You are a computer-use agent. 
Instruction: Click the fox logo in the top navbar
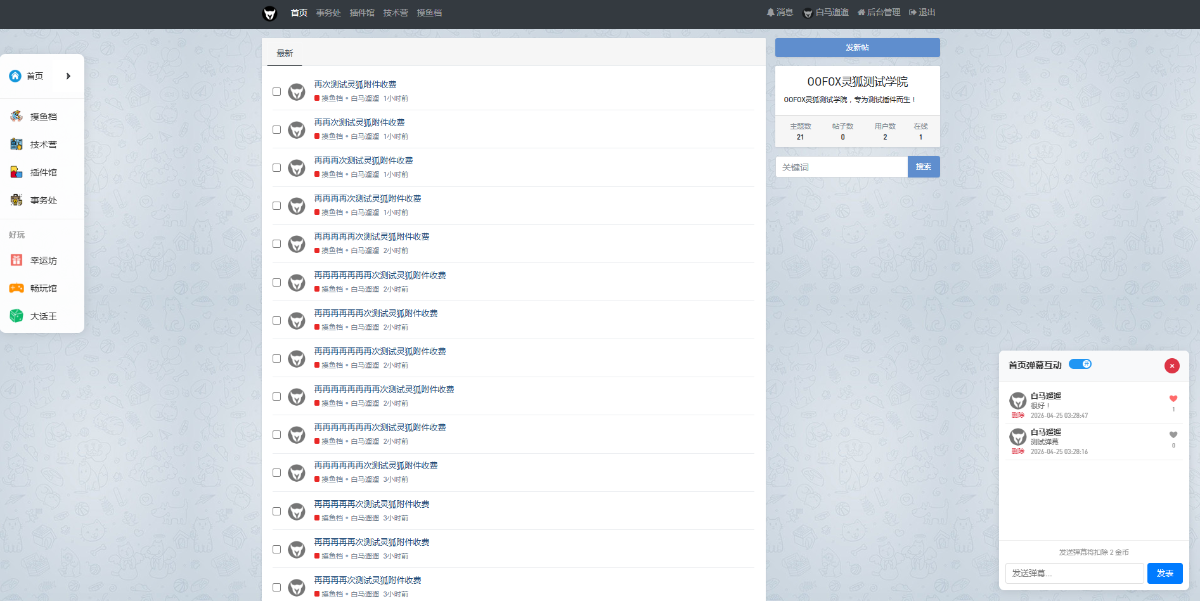tap(269, 13)
